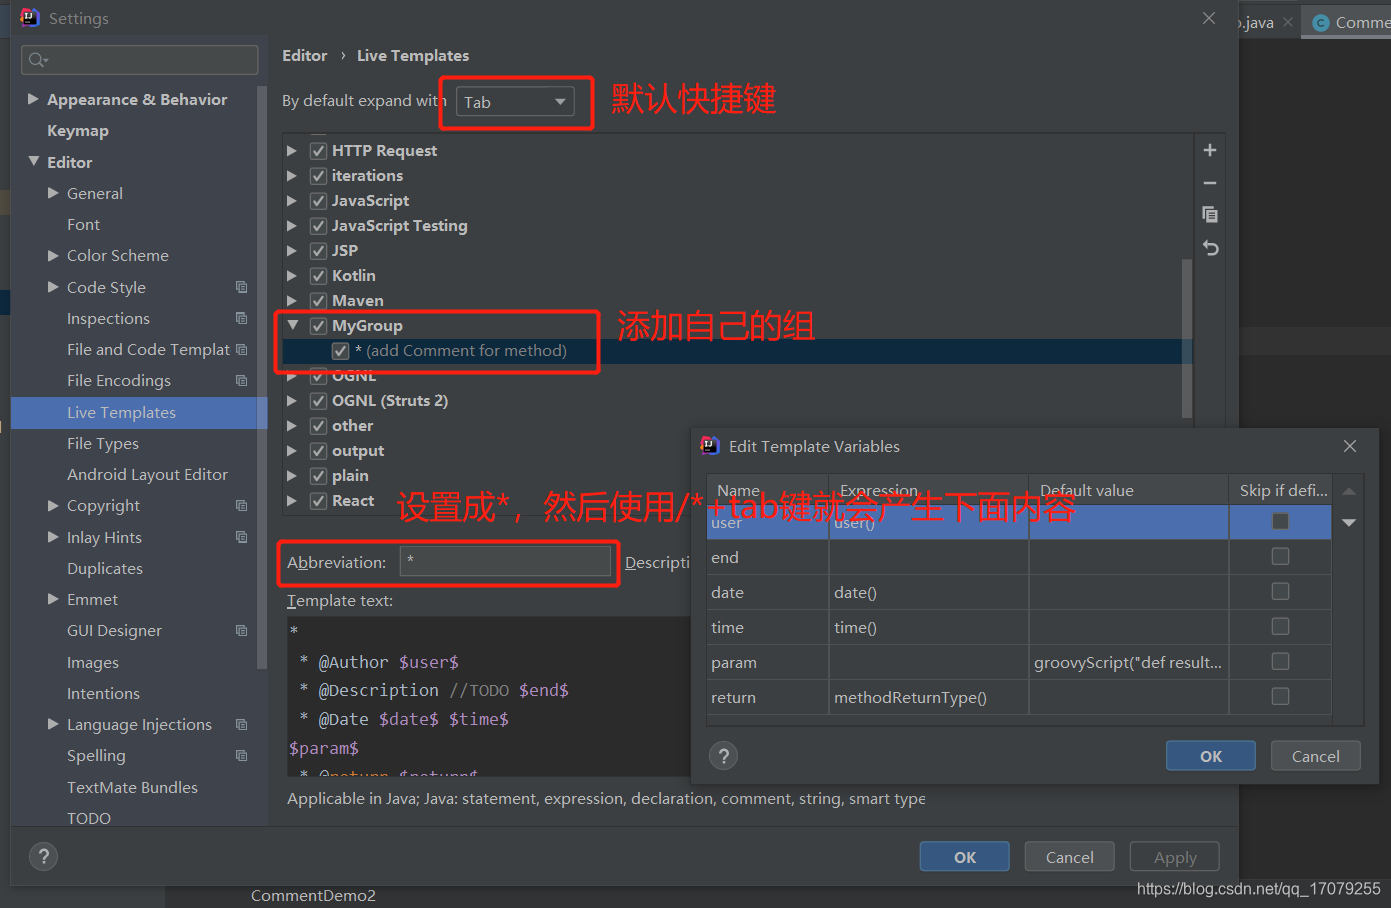The width and height of the screenshot is (1391, 908).
Task: Click the class icon on the Comme editor tab
Action: (1321, 22)
